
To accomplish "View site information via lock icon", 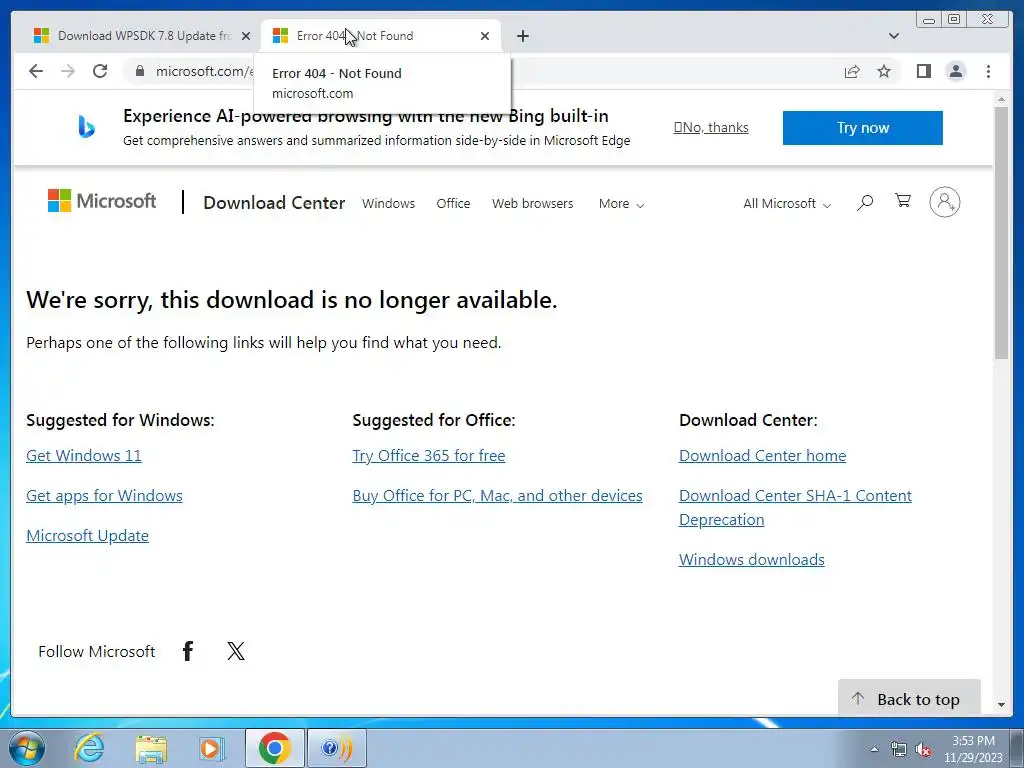I will pyautogui.click(x=140, y=71).
